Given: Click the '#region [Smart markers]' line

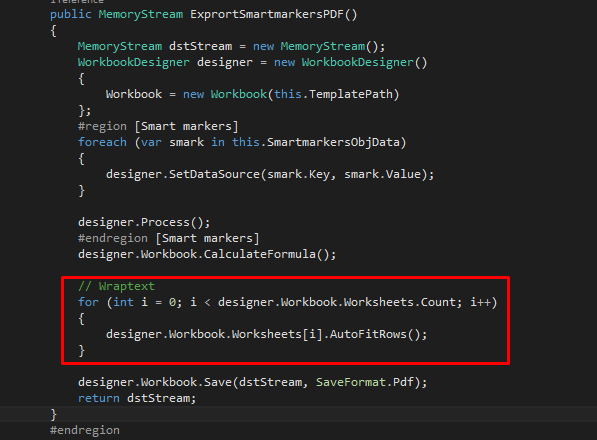Looking at the screenshot, I should tap(158, 126).
